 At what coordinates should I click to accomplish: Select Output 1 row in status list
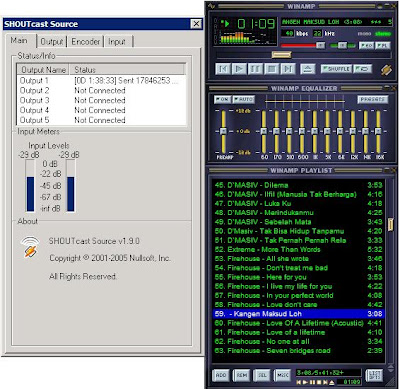(101, 80)
